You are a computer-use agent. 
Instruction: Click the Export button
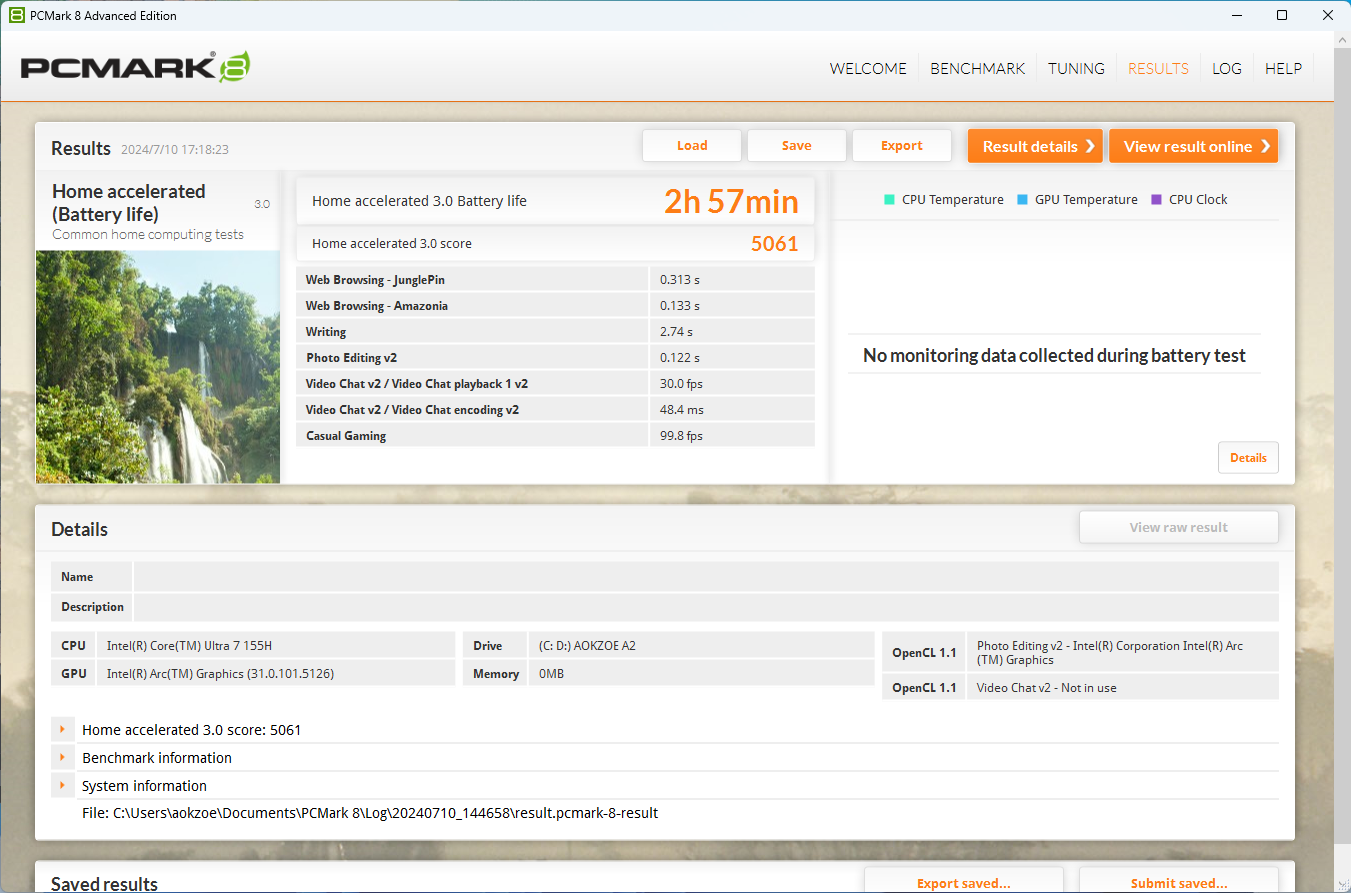pos(902,145)
